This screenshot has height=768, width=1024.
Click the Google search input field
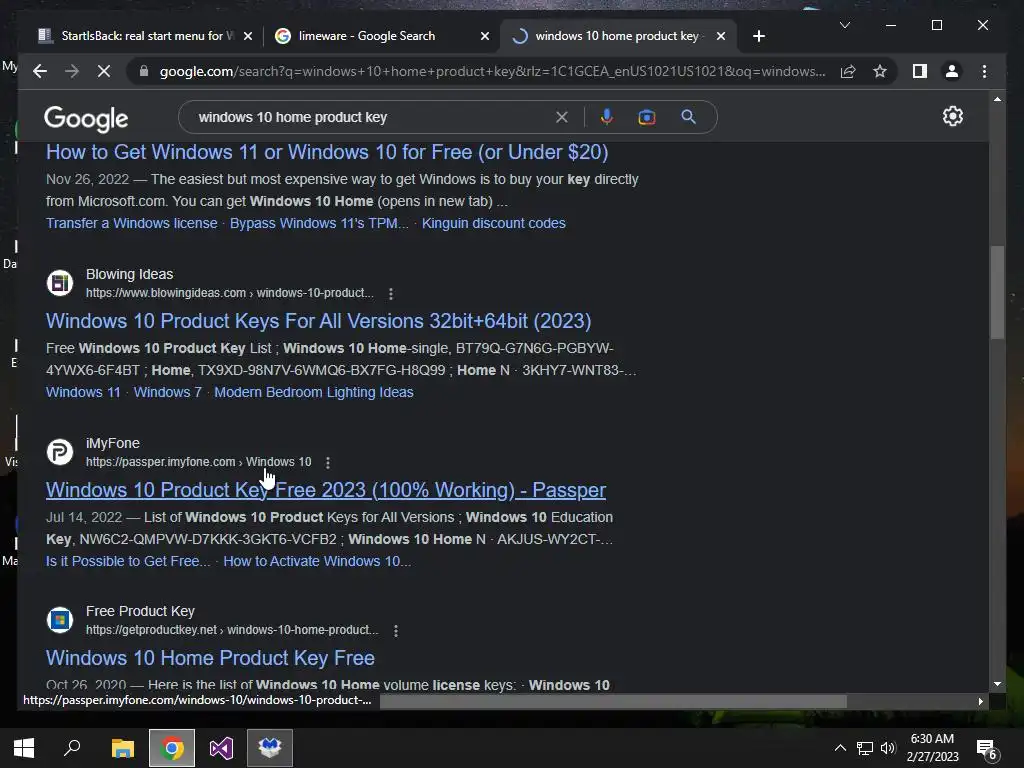(x=372, y=117)
